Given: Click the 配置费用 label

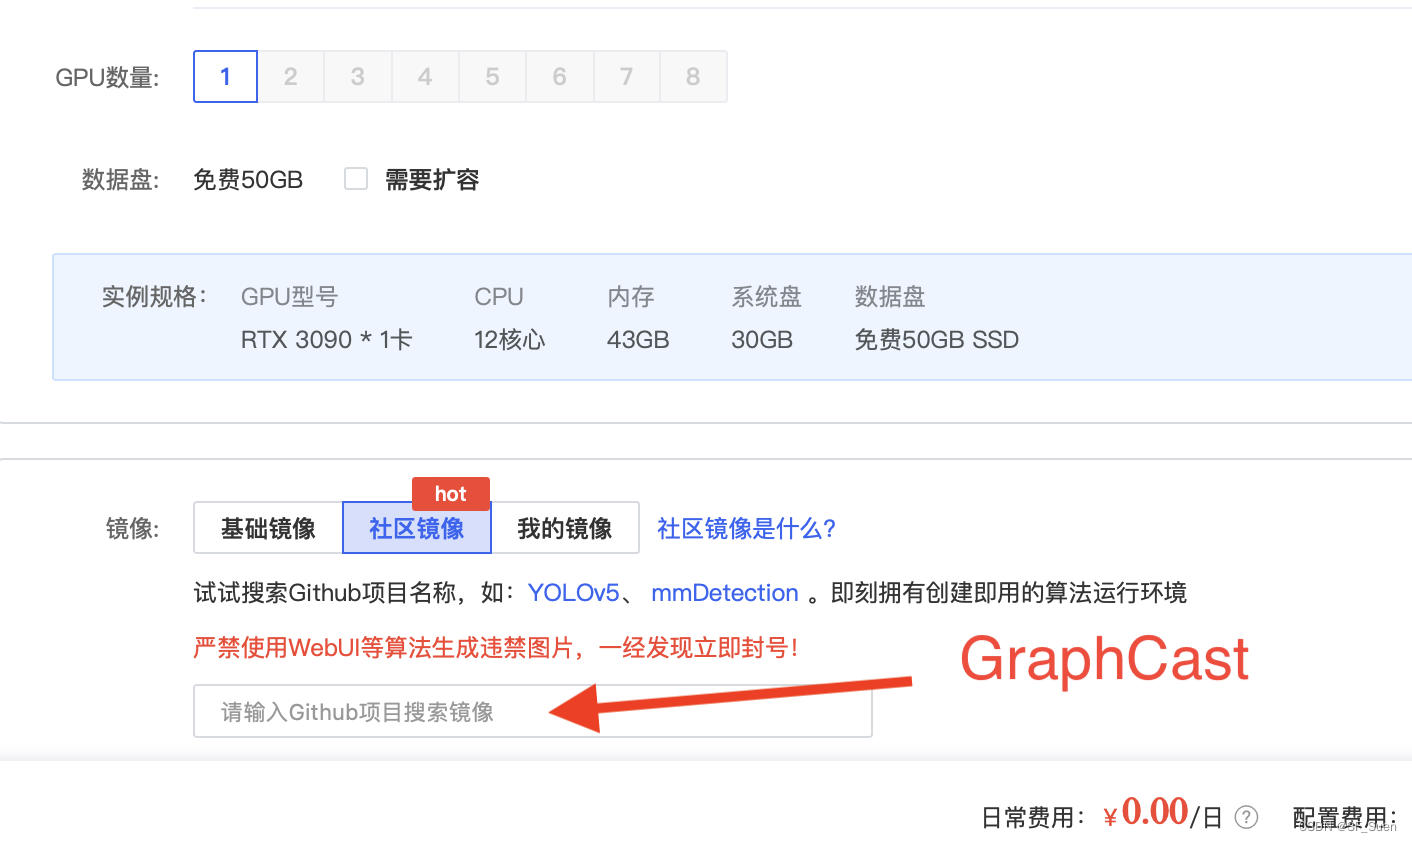Looking at the screenshot, I should (1345, 818).
